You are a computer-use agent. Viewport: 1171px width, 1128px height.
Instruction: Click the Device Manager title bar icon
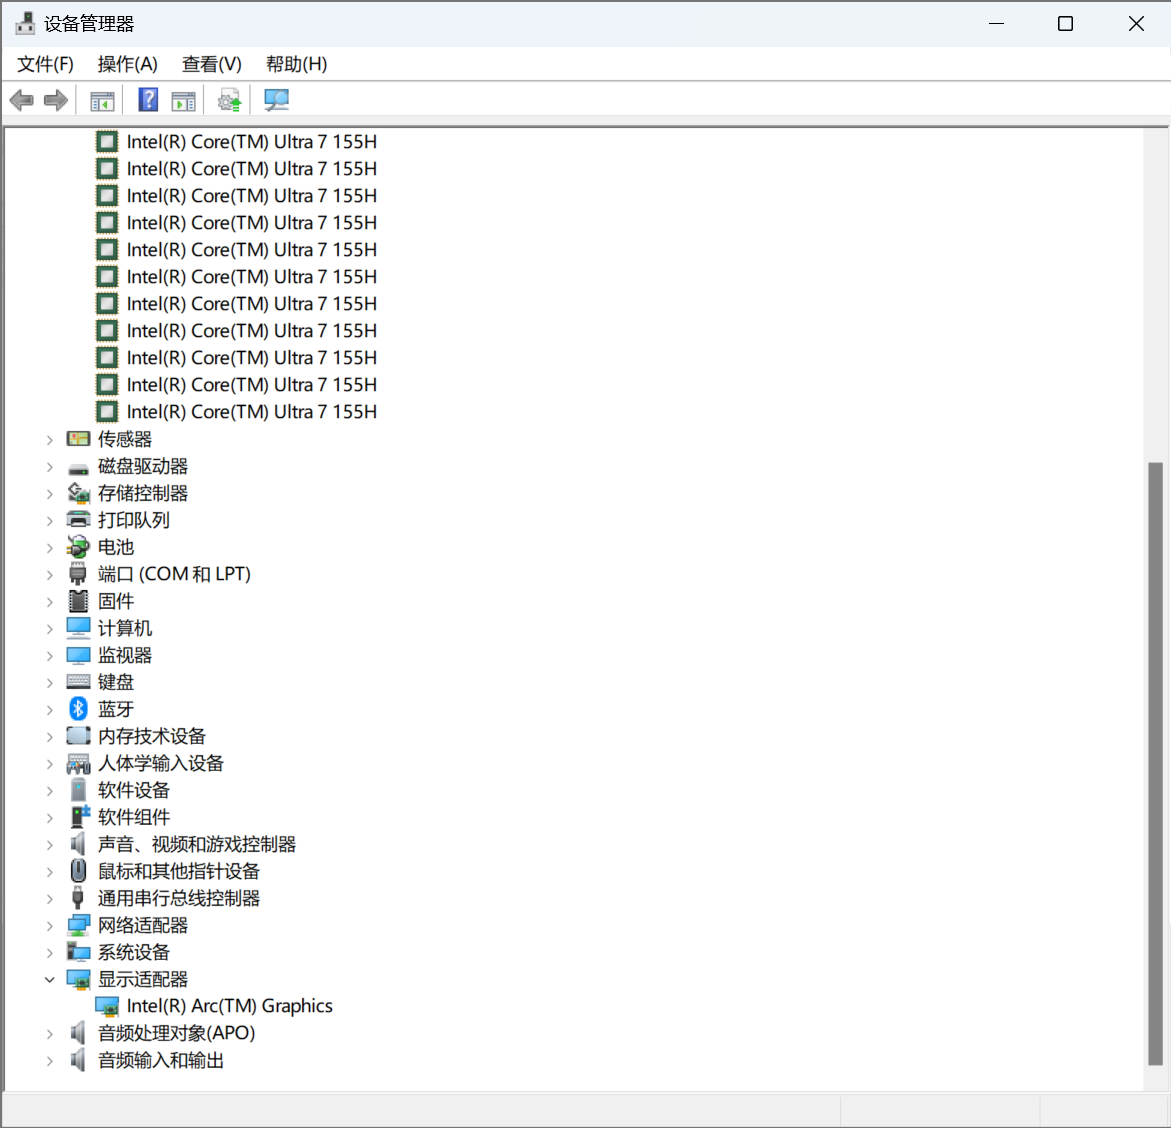click(x=25, y=23)
